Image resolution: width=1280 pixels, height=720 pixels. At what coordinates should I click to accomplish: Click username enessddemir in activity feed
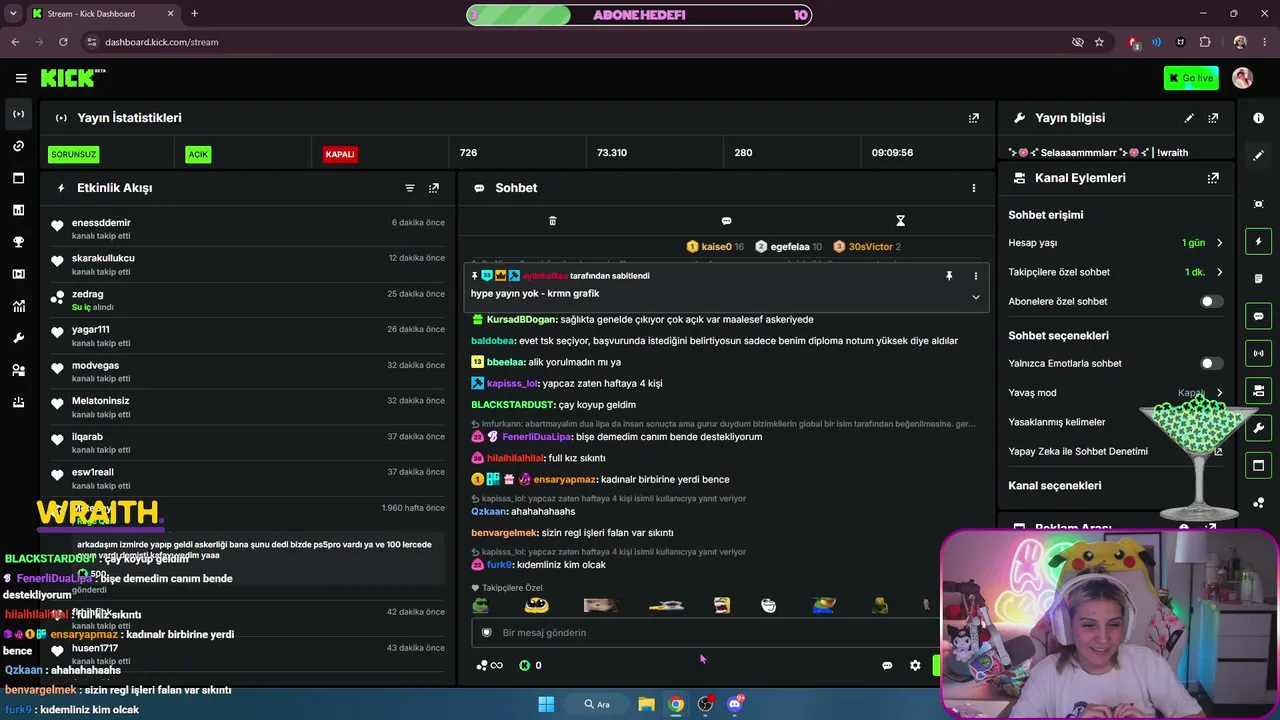[101, 223]
